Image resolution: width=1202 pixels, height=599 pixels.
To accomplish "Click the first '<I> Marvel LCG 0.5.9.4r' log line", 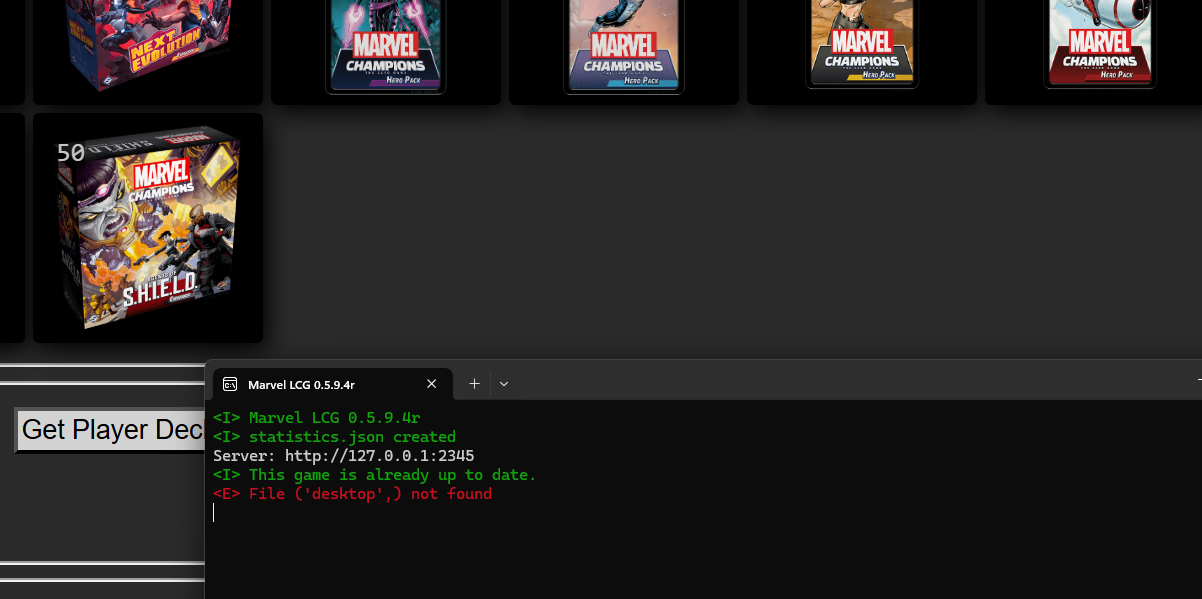I will point(316,418).
